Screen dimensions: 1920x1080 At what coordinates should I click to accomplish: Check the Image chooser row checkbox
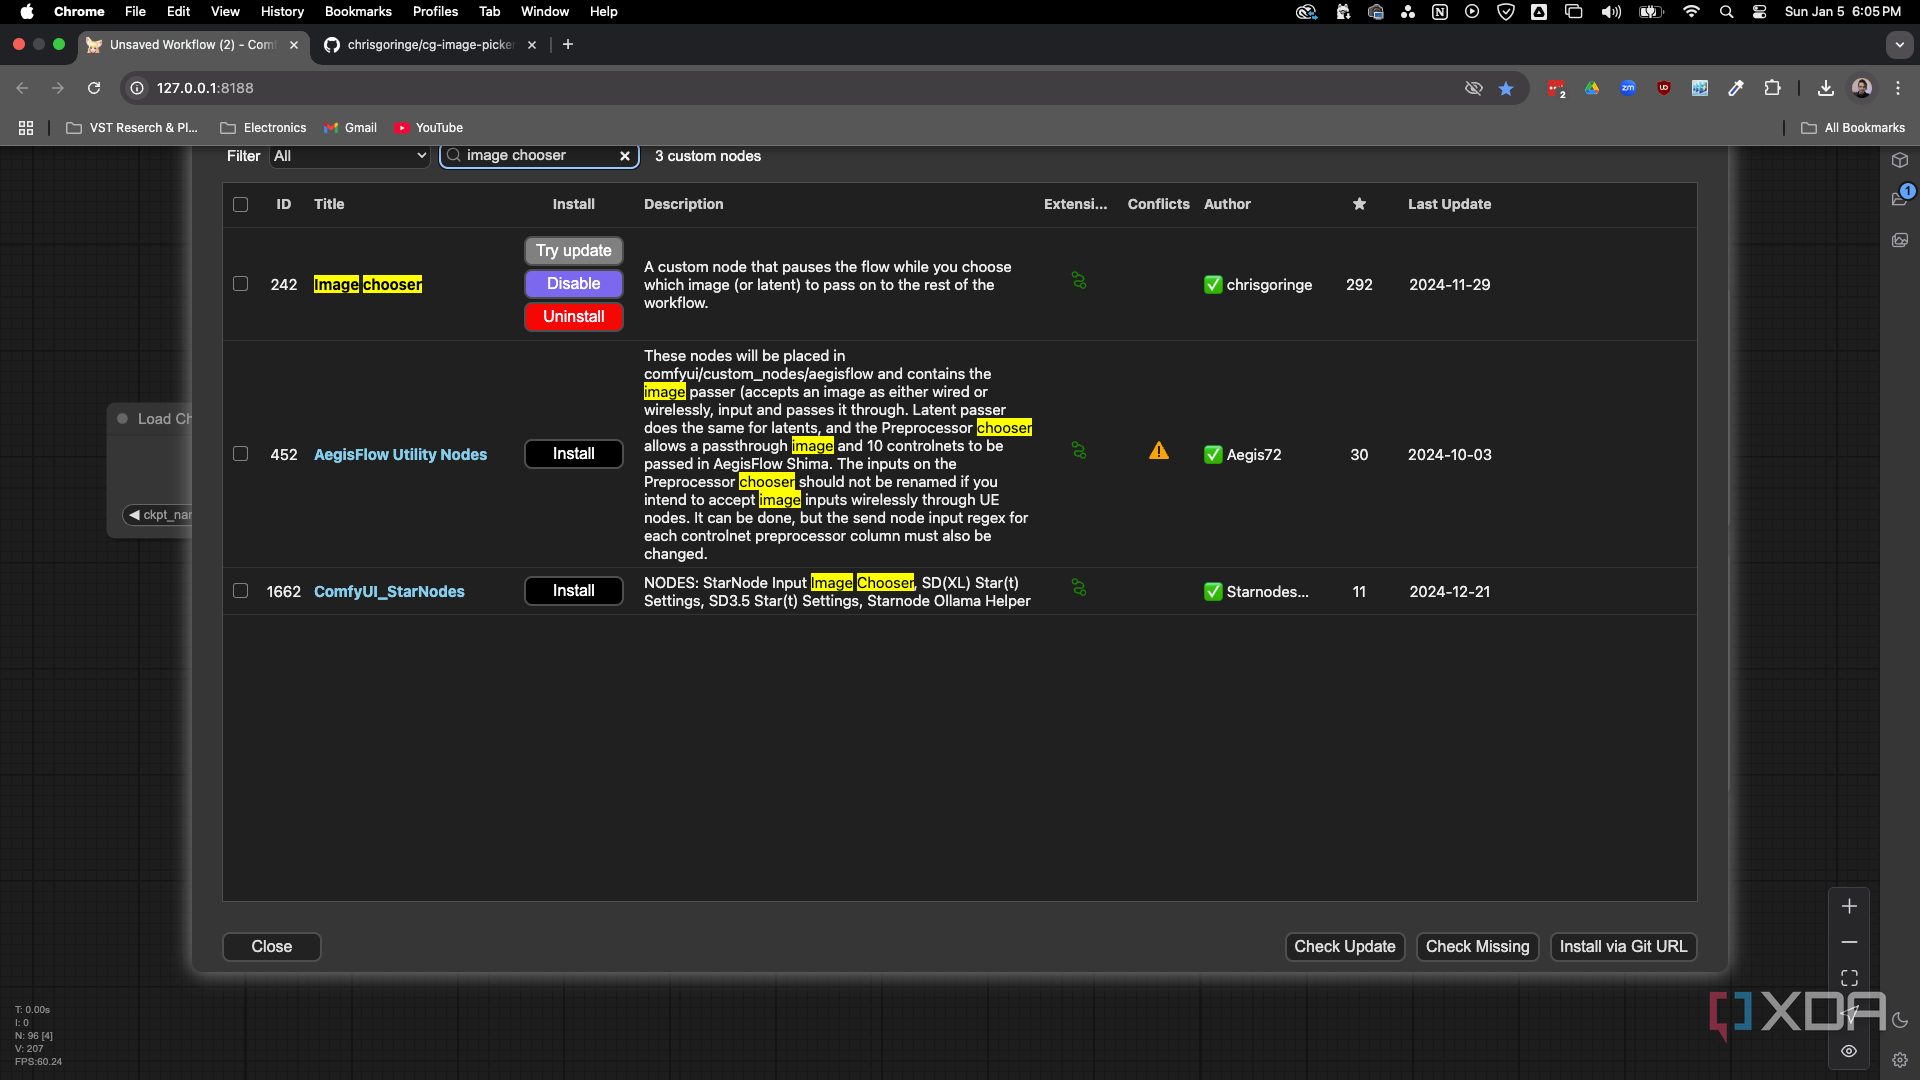(240, 284)
